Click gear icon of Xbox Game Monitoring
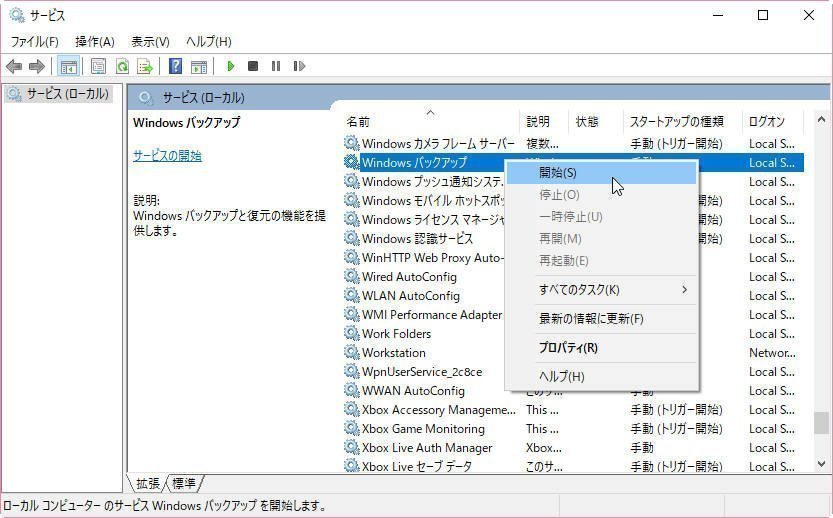The image size is (833, 518). 352,428
